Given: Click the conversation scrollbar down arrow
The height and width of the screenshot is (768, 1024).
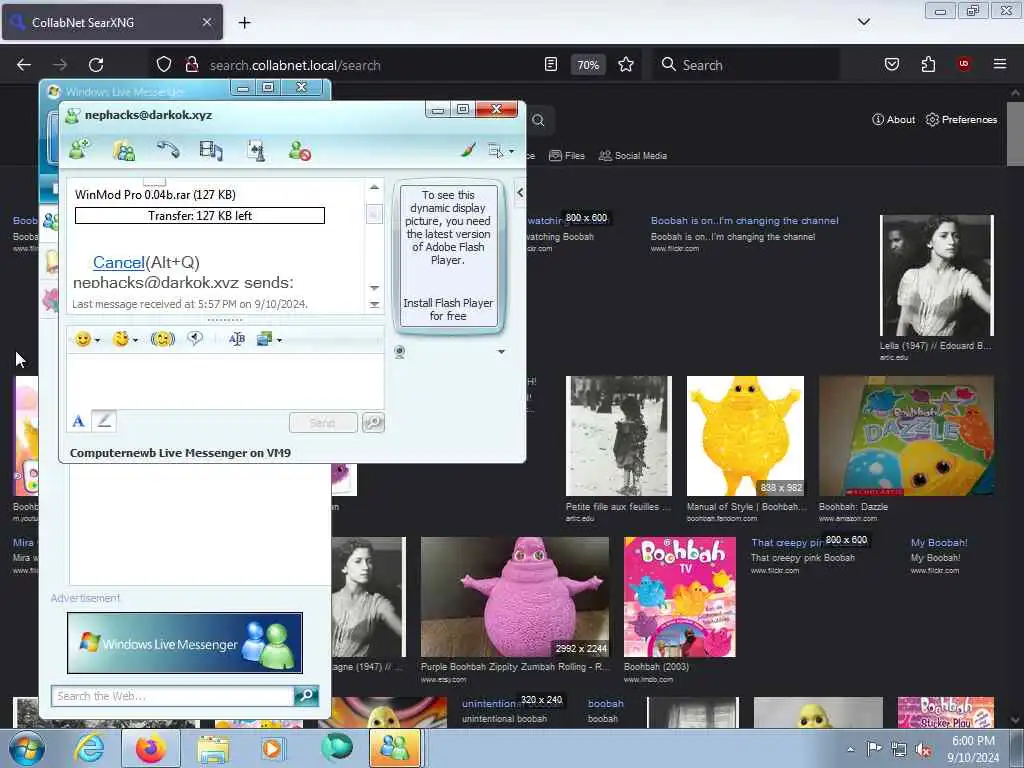Looking at the screenshot, I should pyautogui.click(x=374, y=287).
